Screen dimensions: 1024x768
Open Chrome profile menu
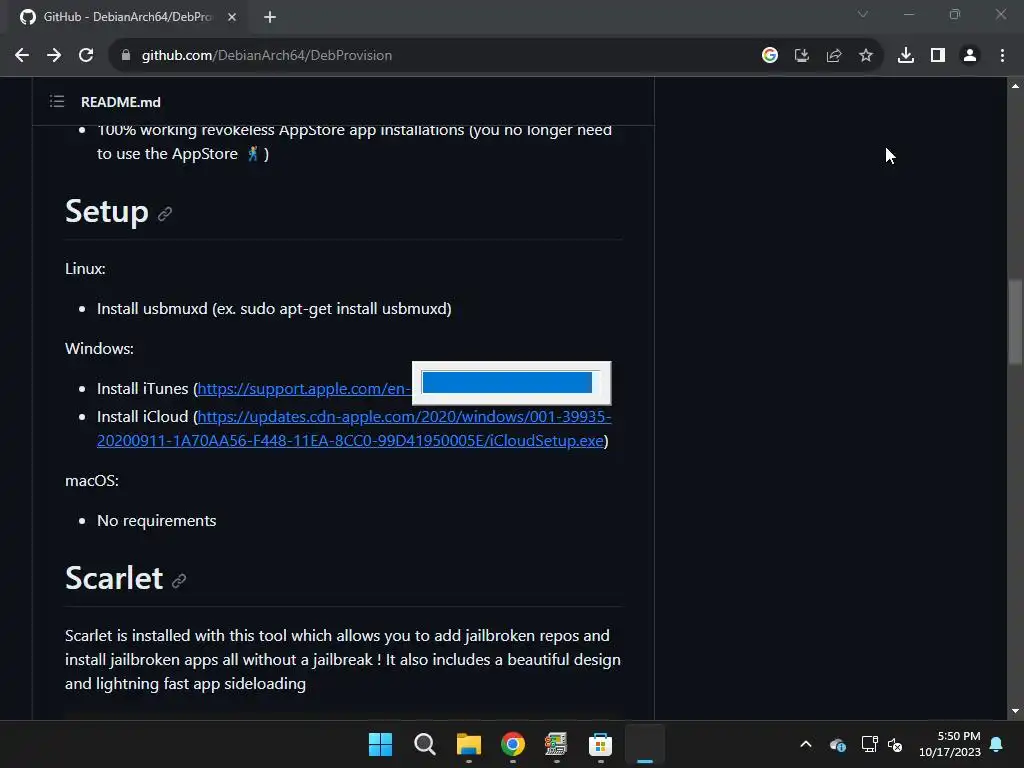click(x=970, y=56)
